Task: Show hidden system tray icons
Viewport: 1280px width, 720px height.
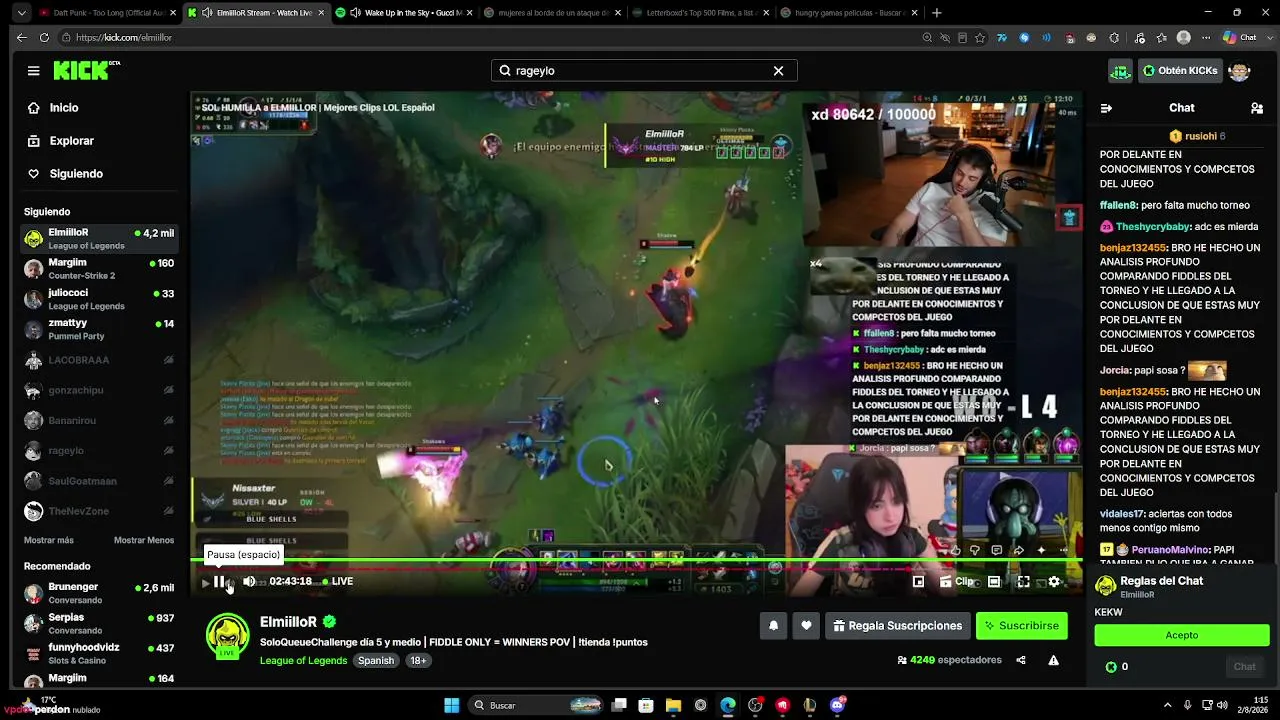Action: pyautogui.click(x=1167, y=705)
